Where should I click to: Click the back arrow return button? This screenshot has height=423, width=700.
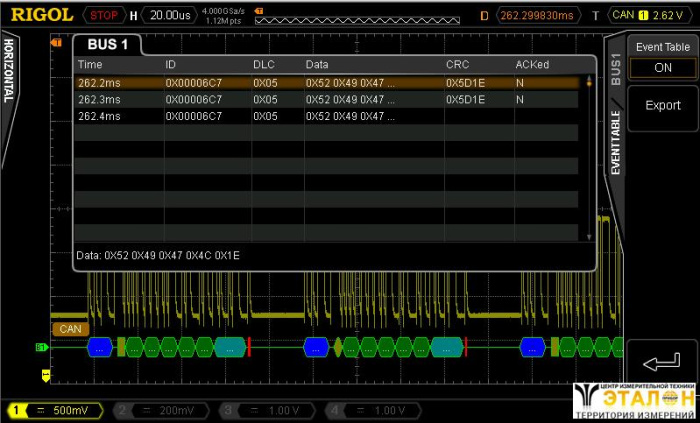coord(662,361)
